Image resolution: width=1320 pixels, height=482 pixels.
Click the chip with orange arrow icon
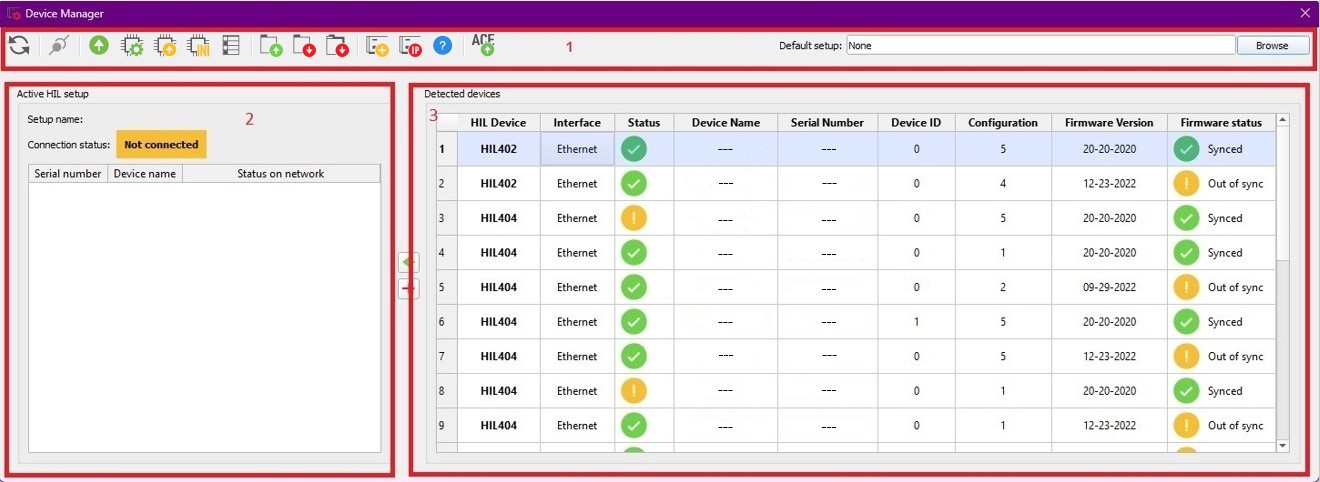pos(165,45)
